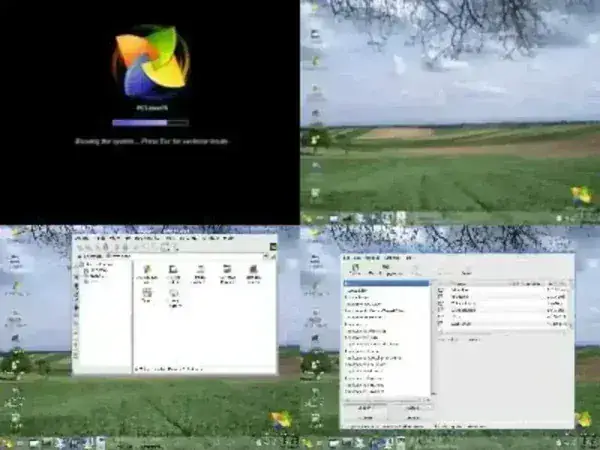Open the start menu on the empty desktop screenshot
This screenshot has height=450, width=600.
307,218
